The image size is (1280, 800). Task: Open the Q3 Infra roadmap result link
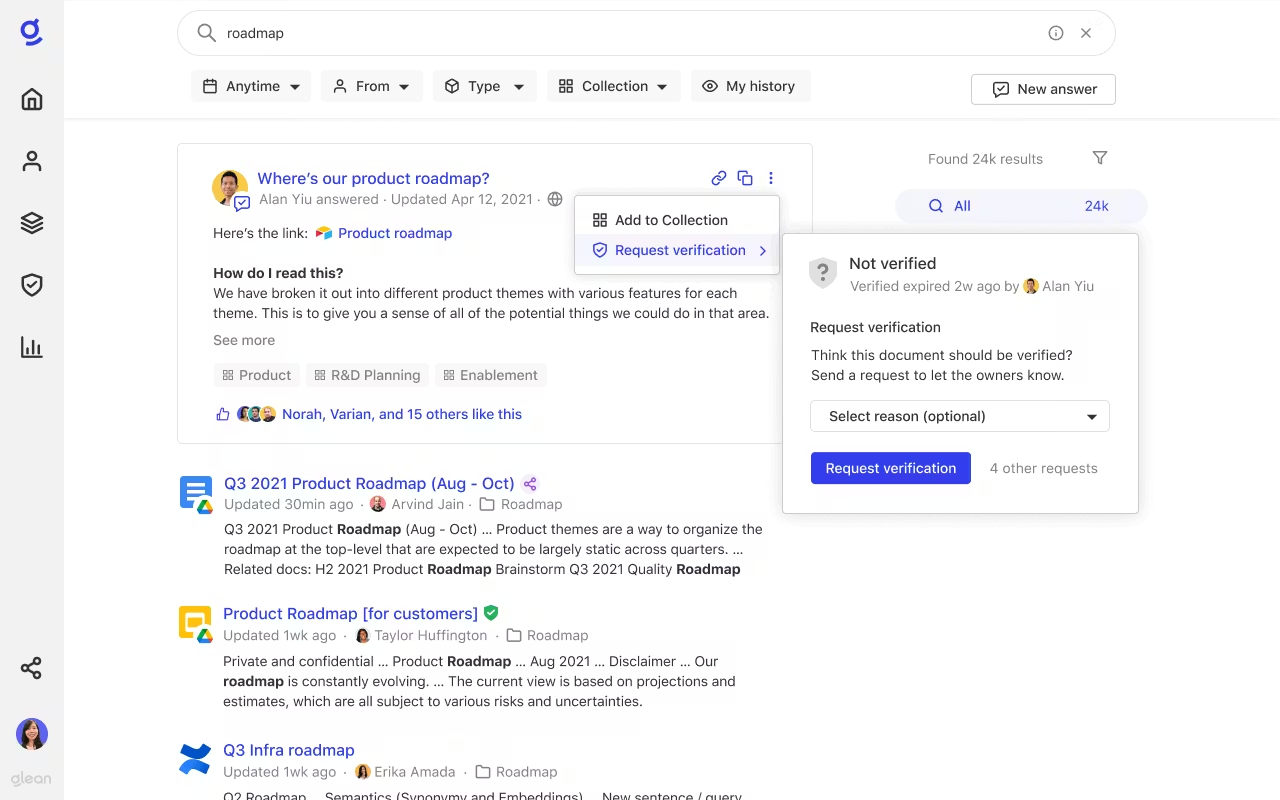pyautogui.click(x=288, y=749)
